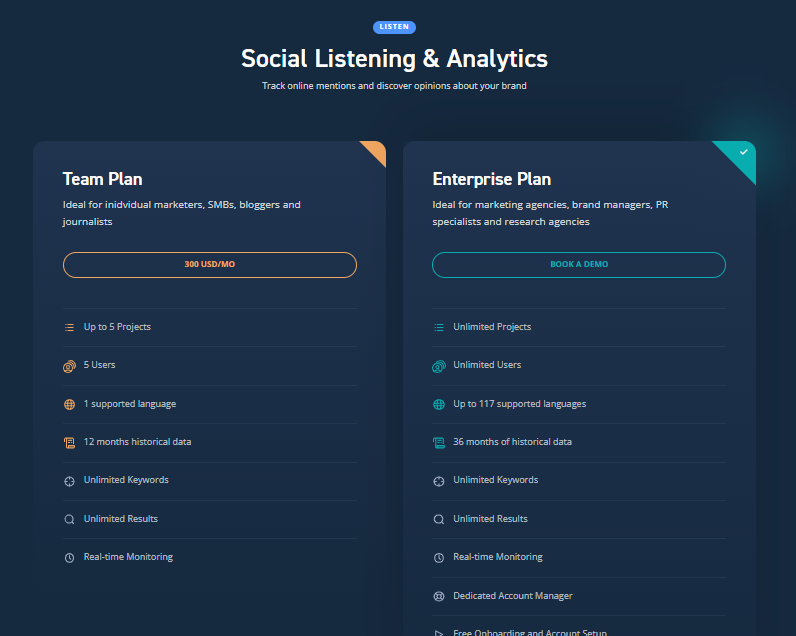Click 'Up to 117 supported languages' text
The height and width of the screenshot is (636, 796).
(520, 404)
